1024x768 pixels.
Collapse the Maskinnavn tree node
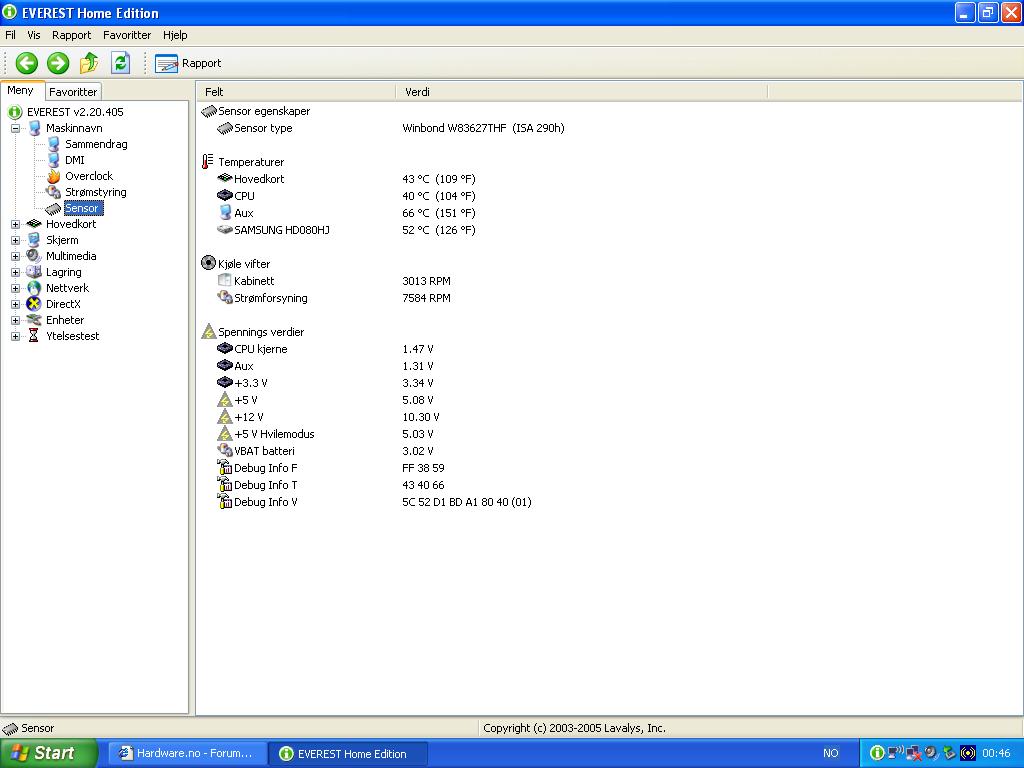tap(15, 128)
